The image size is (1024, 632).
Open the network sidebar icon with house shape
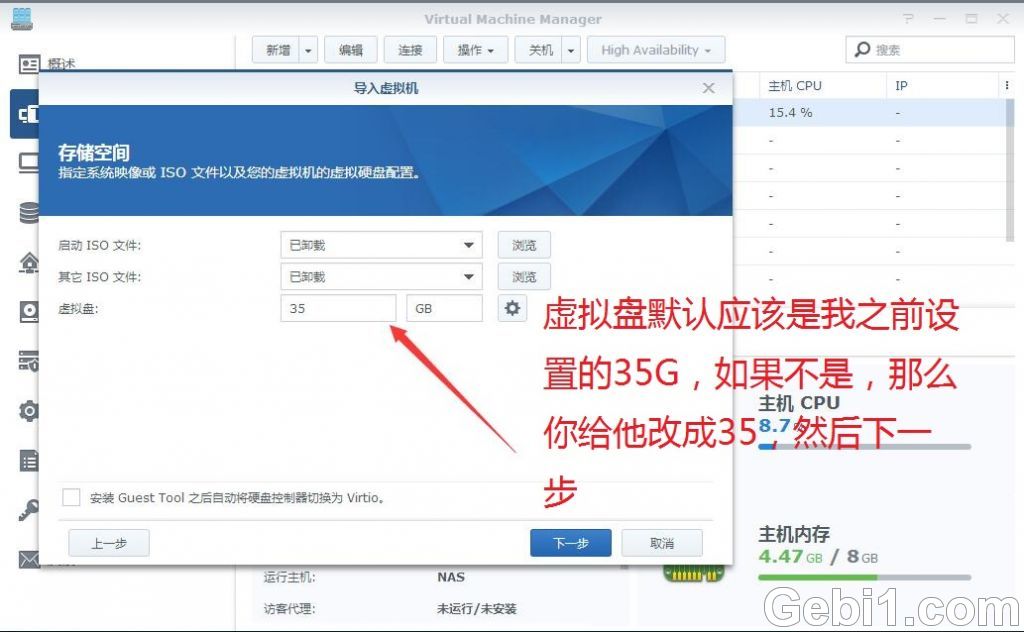pyautogui.click(x=28, y=262)
